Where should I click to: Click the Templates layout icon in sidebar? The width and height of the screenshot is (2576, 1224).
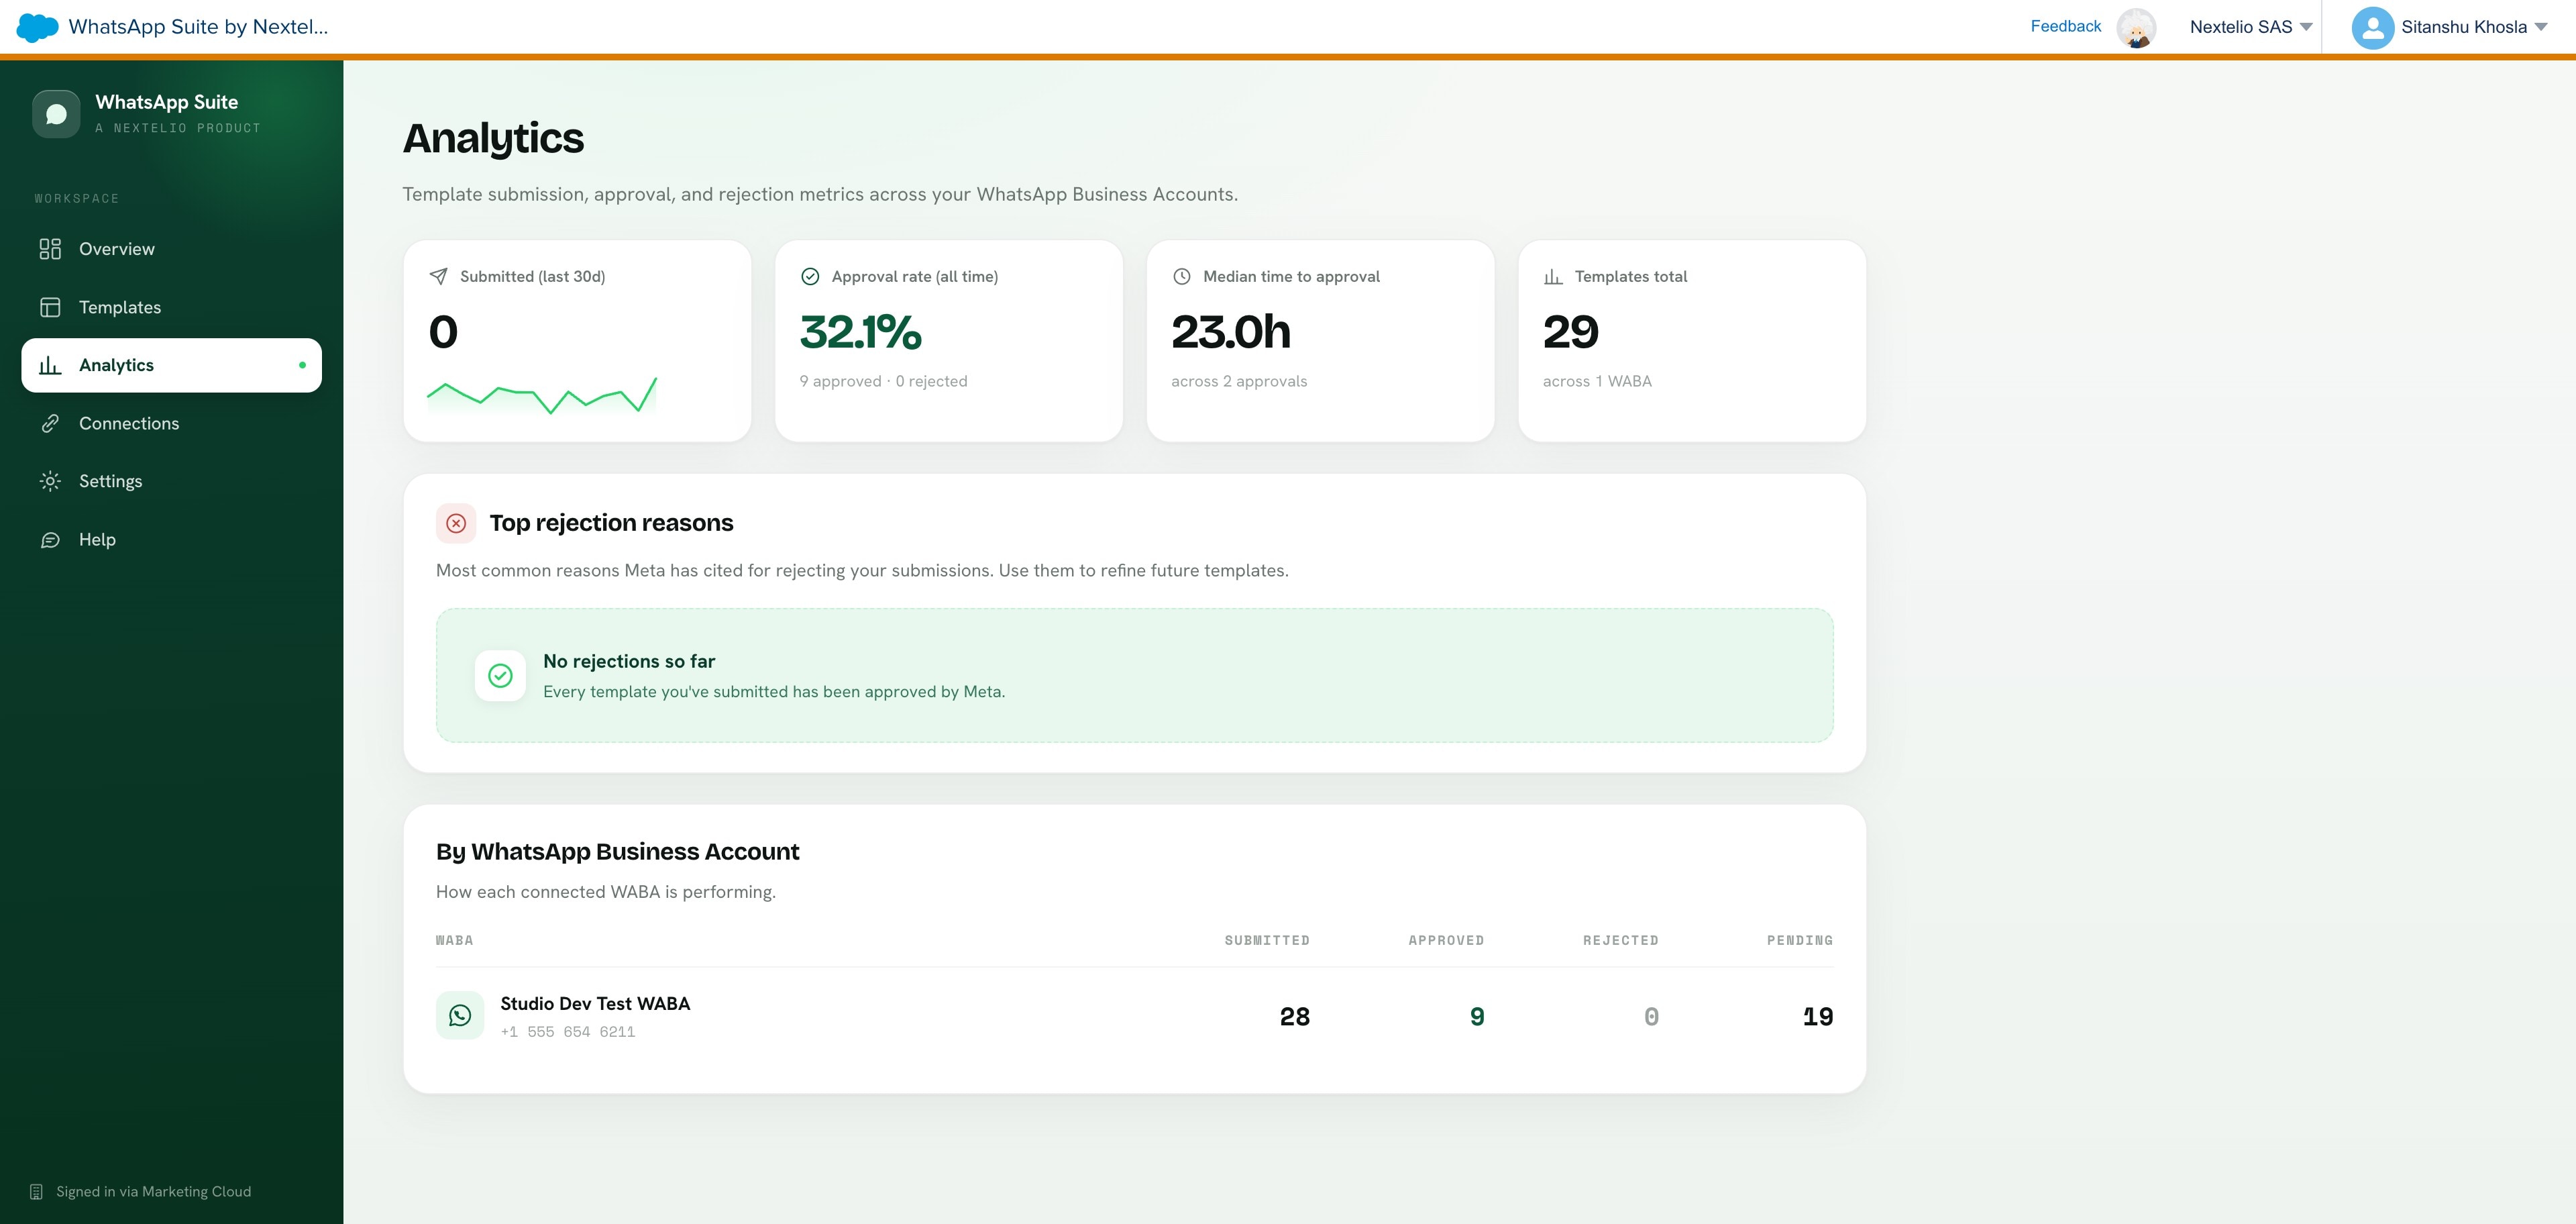pos(50,307)
